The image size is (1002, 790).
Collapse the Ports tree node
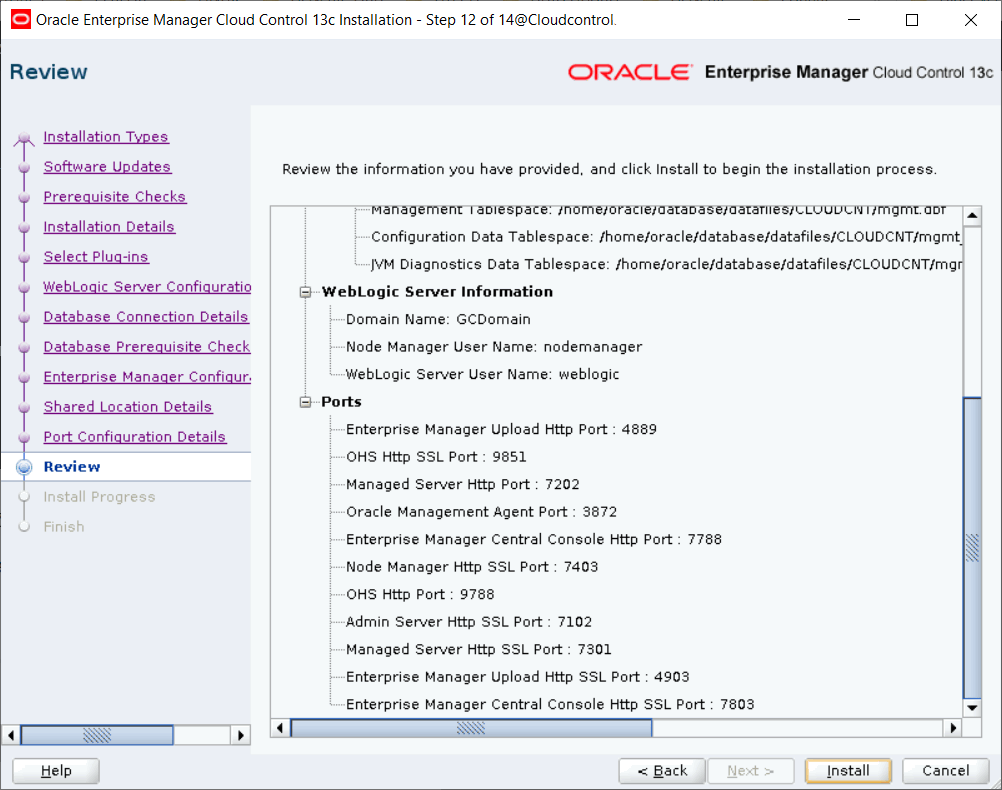pos(305,402)
